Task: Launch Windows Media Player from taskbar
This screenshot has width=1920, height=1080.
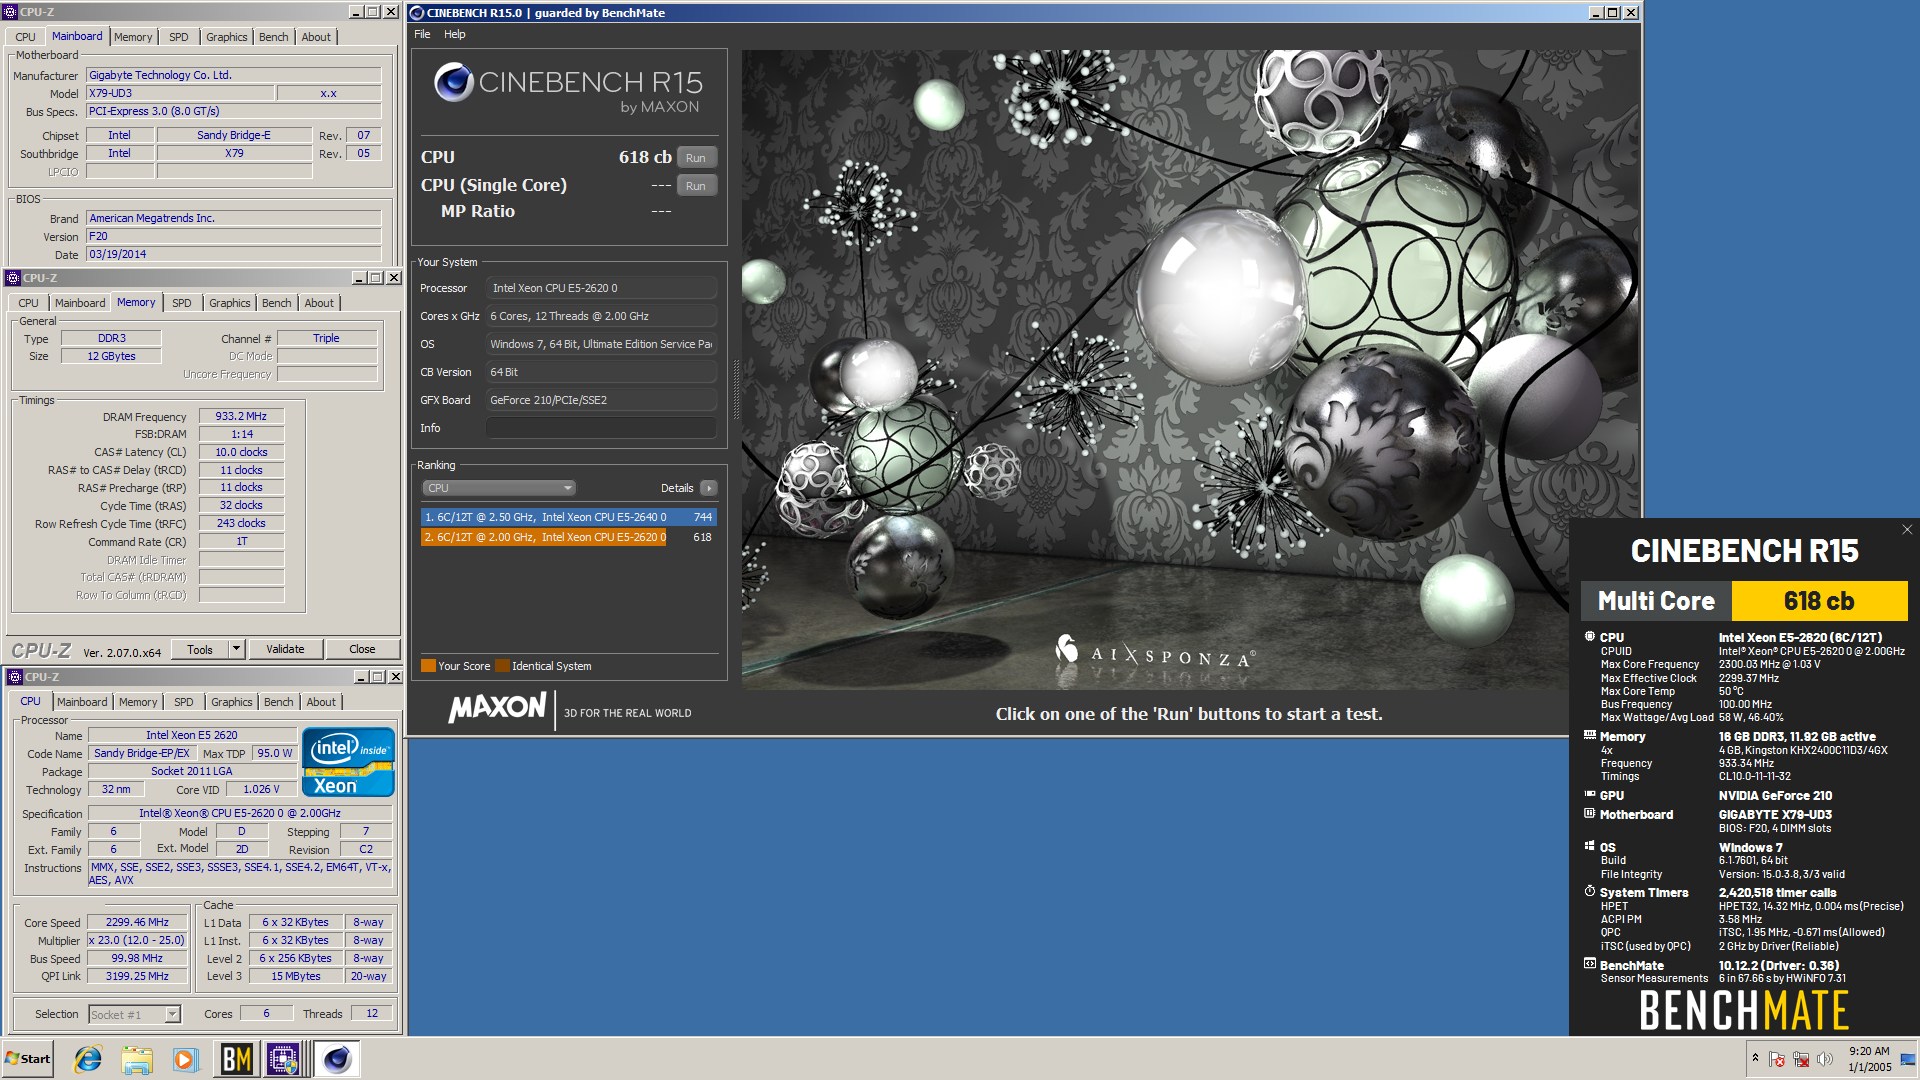Action: [x=185, y=1059]
